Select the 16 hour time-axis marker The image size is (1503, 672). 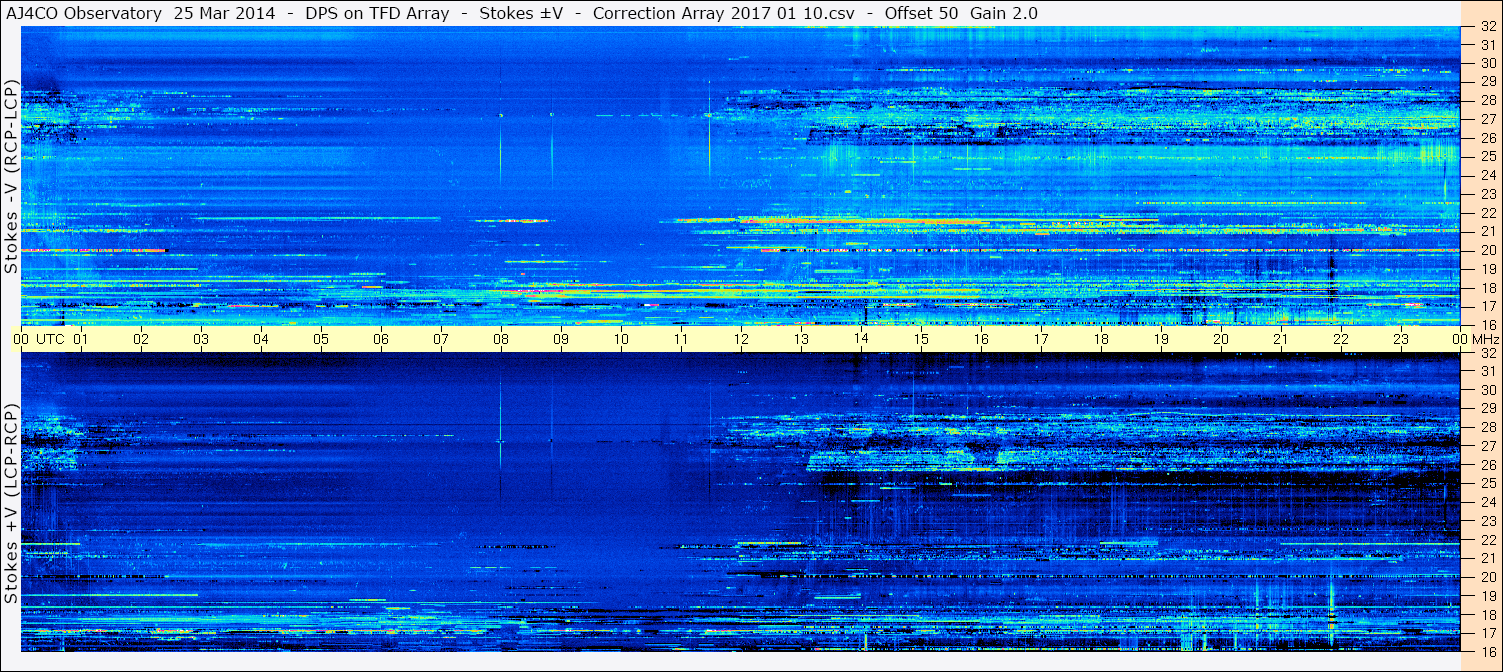point(981,339)
